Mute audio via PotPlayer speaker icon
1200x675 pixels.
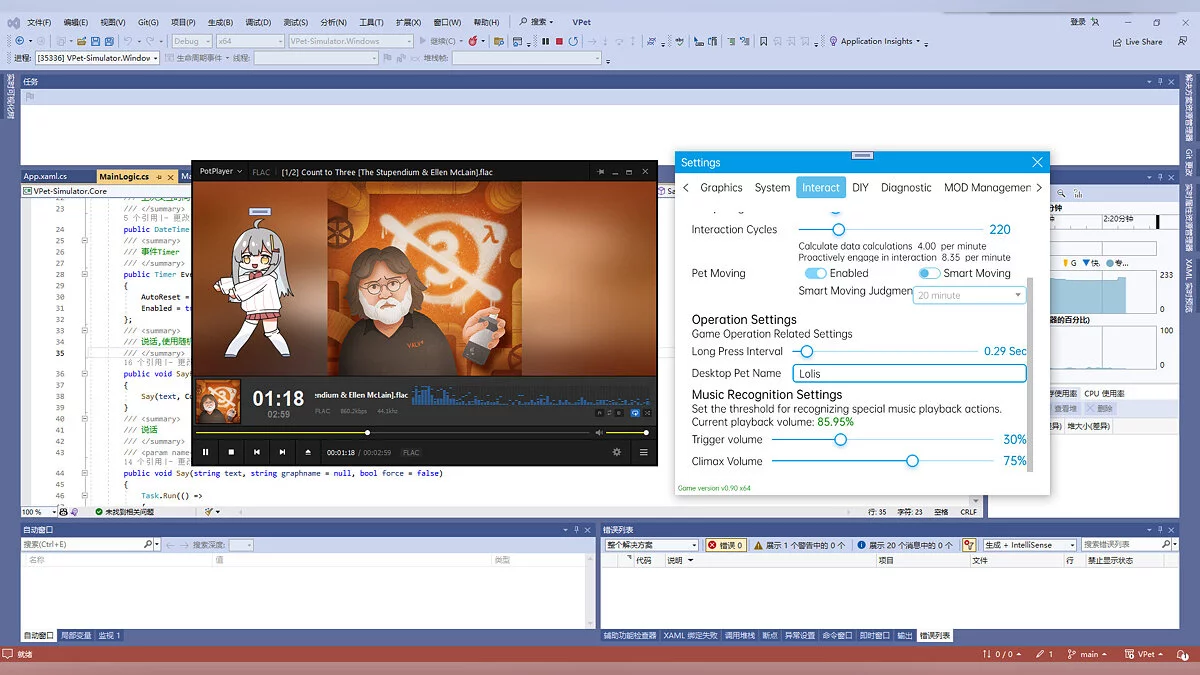coord(599,433)
